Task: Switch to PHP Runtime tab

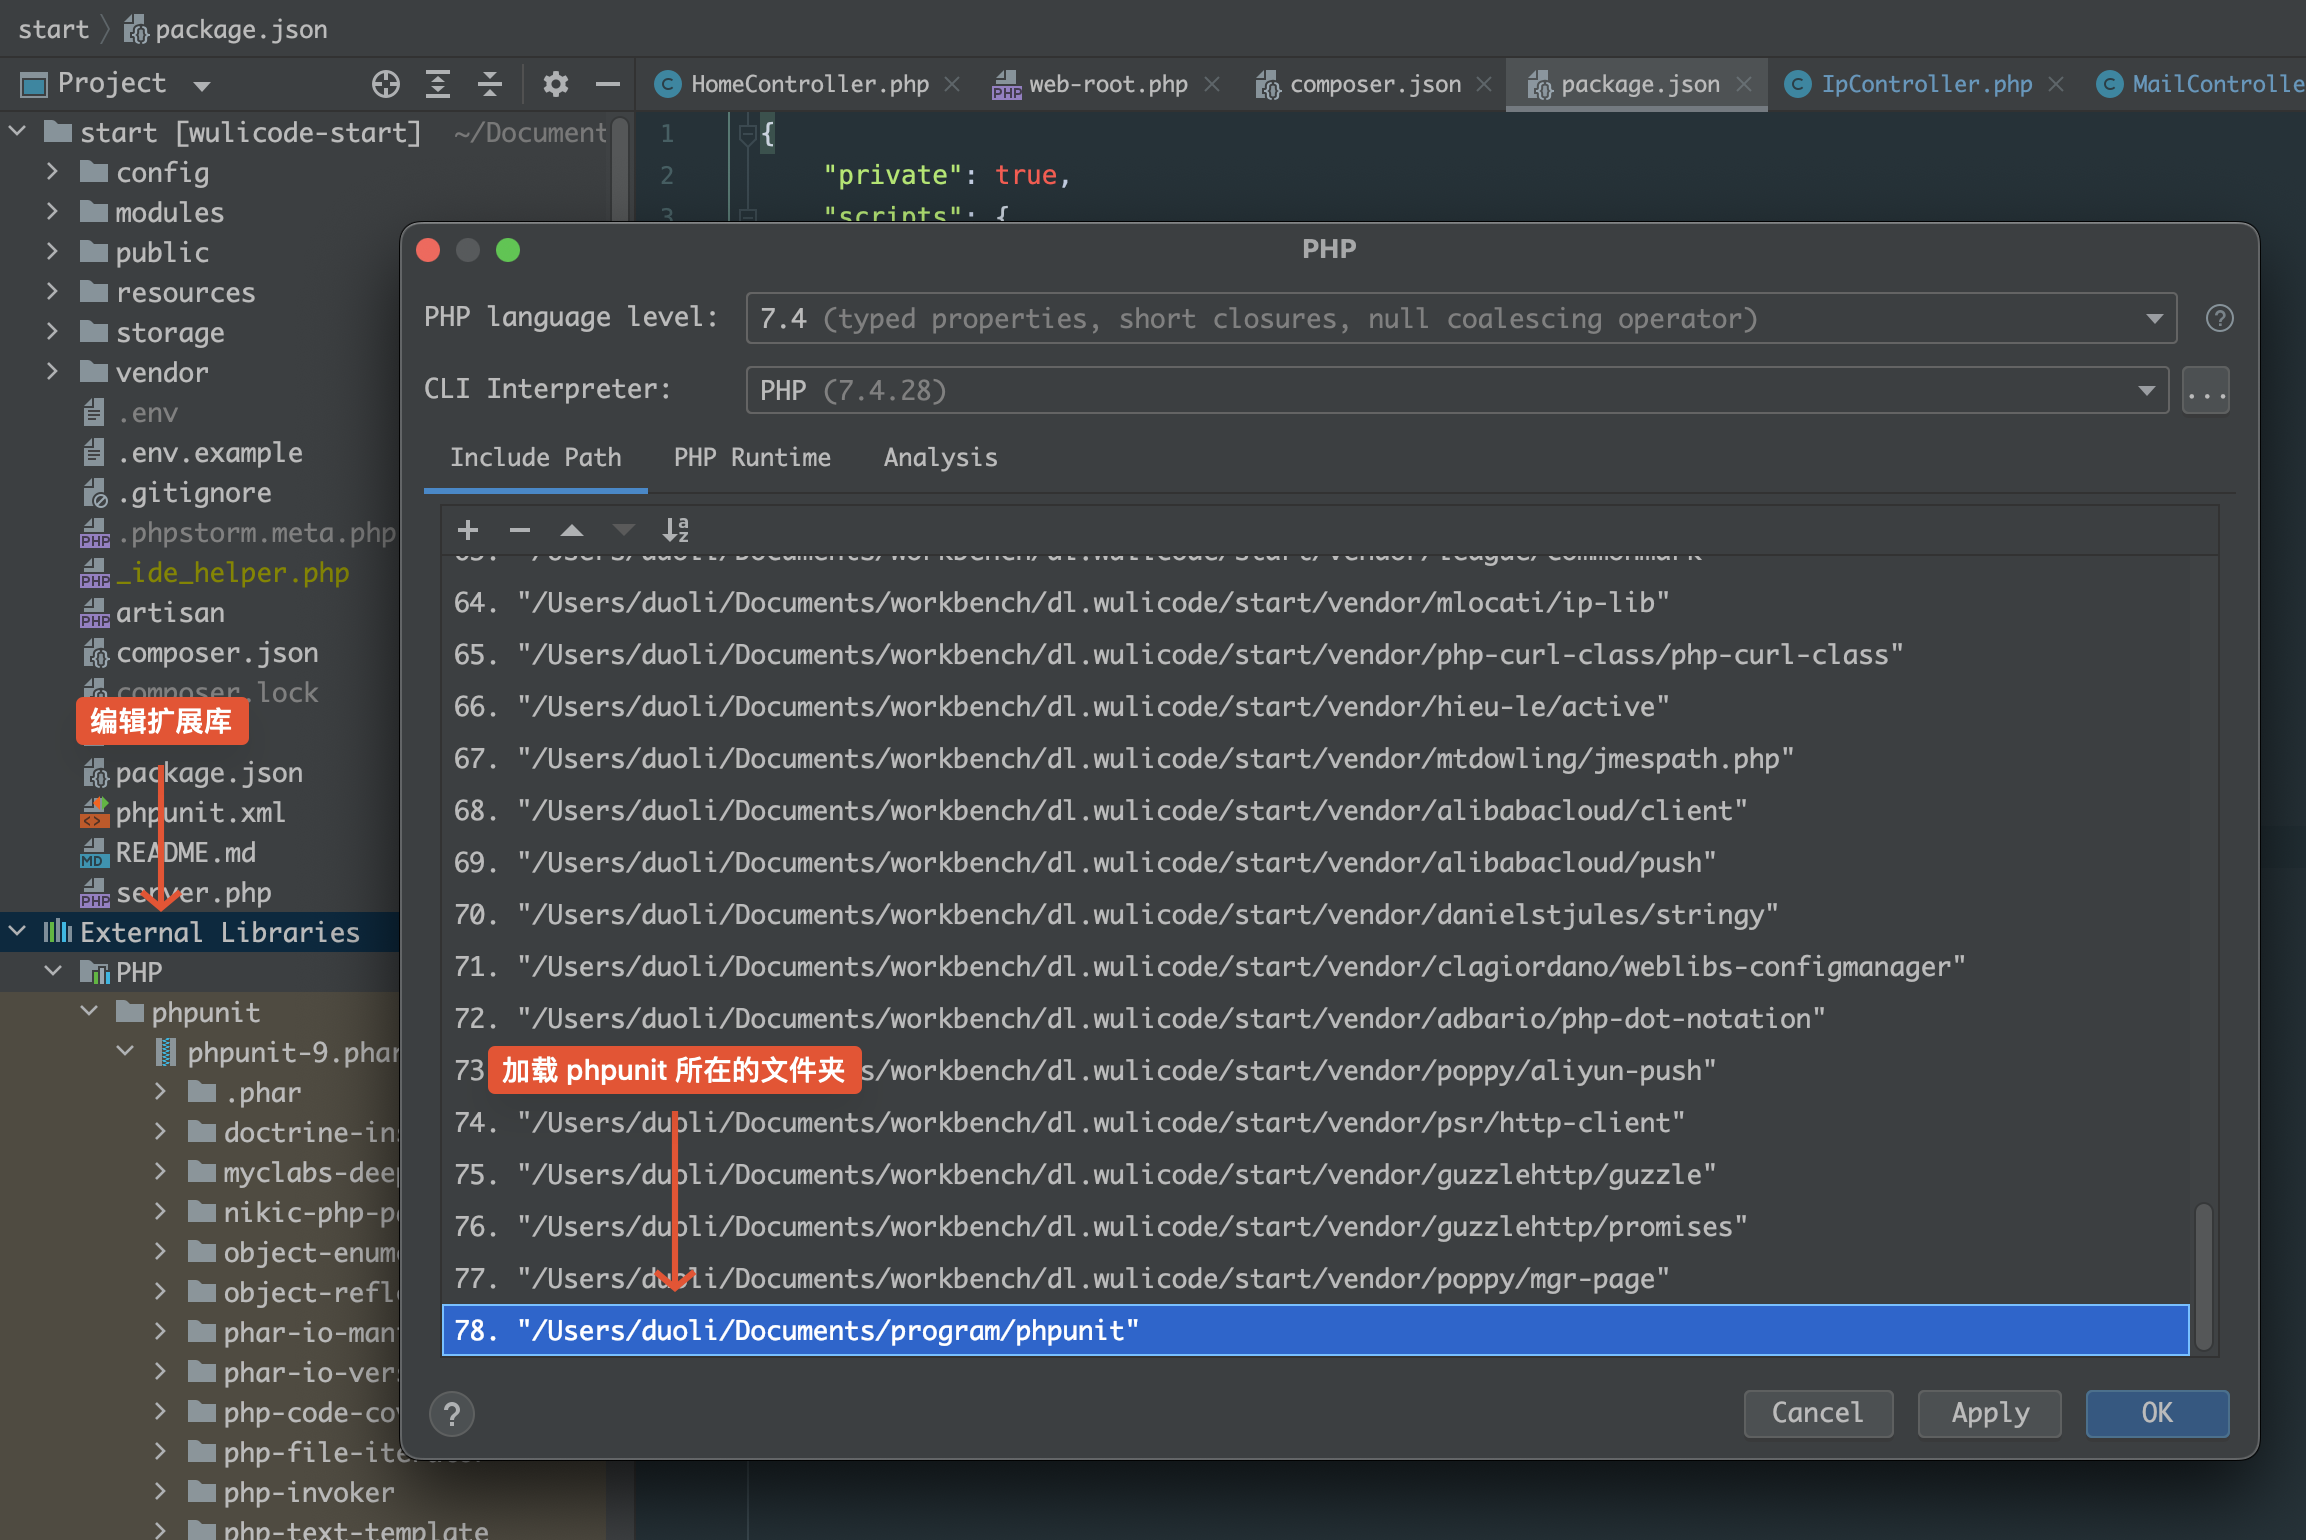Action: (752, 458)
